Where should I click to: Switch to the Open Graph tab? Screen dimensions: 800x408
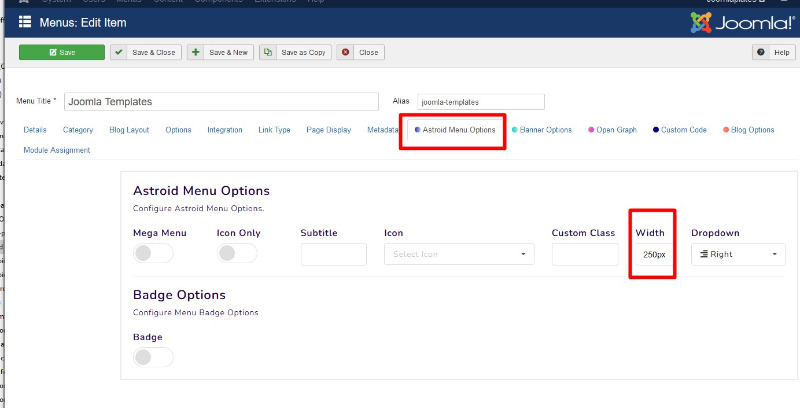coord(612,130)
